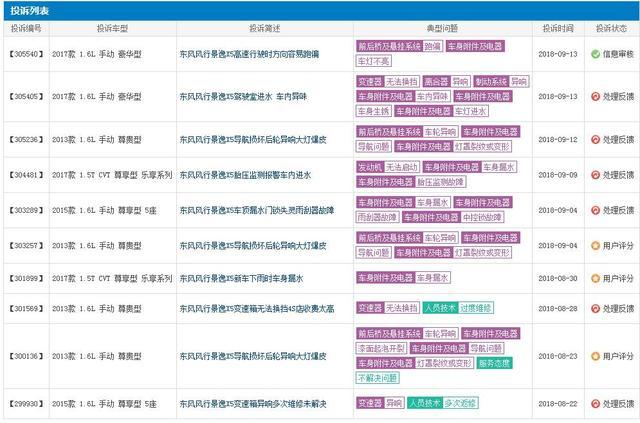Click 不解决问题 tag in row 300136
Viewport: 640px width, 423px height.
click(378, 378)
